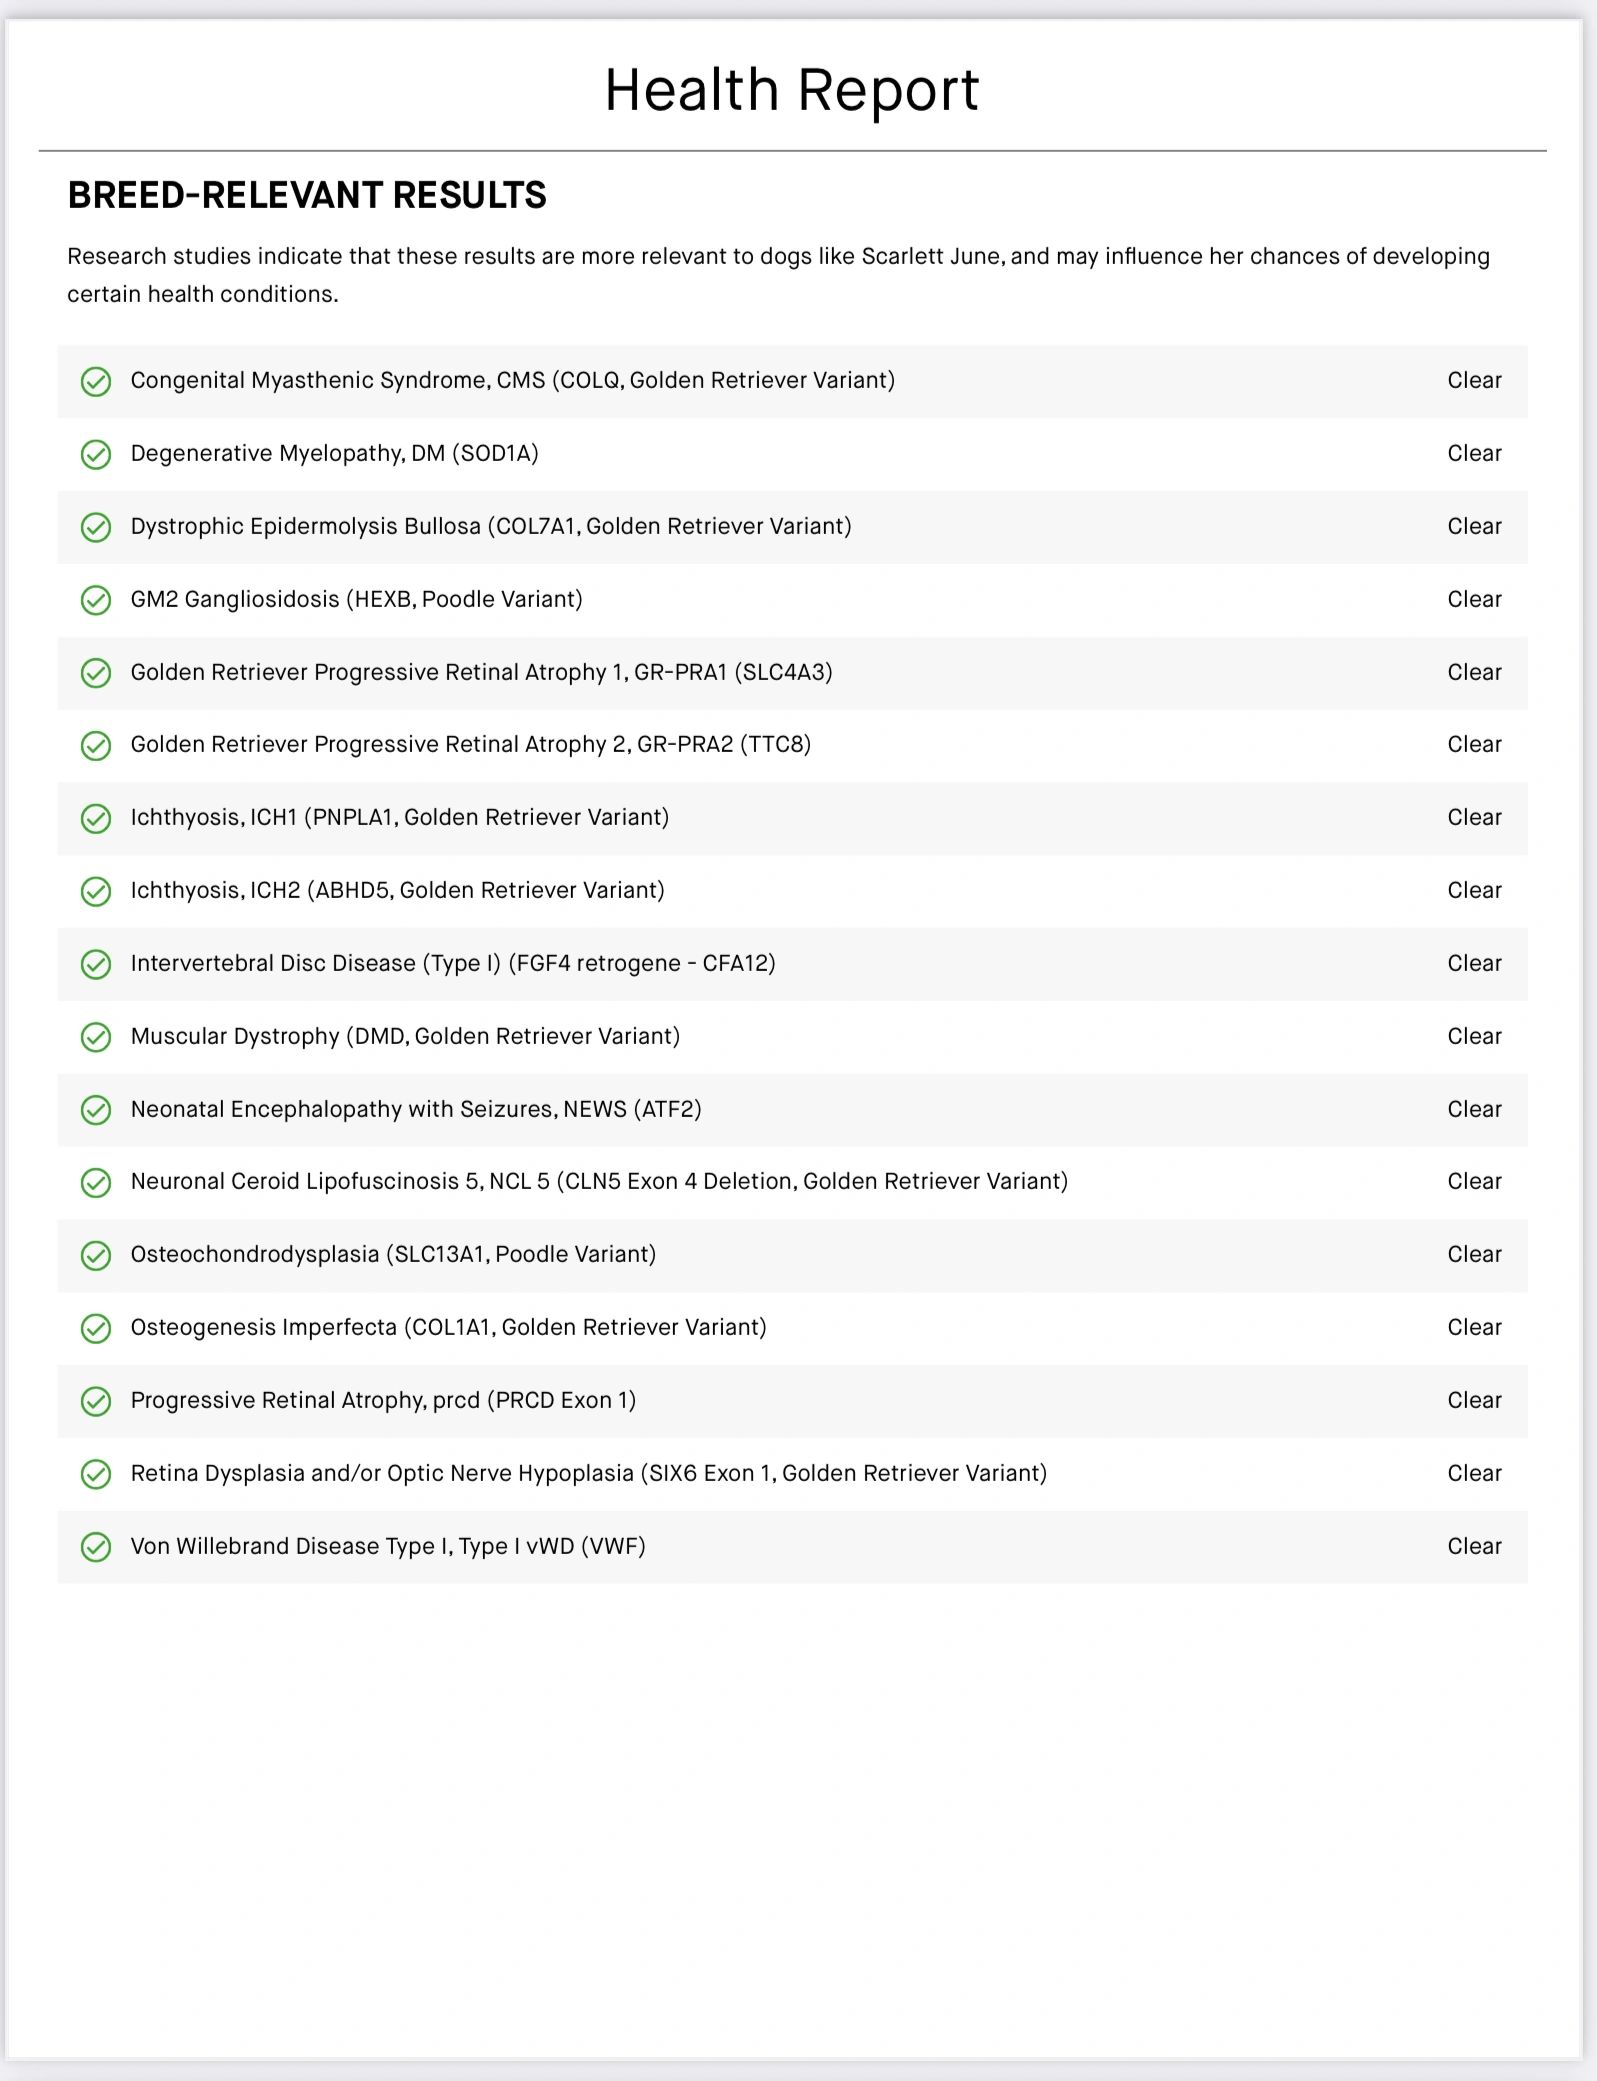
Task: Click the check icon next to Von Willebrand Disease
Action: click(x=96, y=1547)
